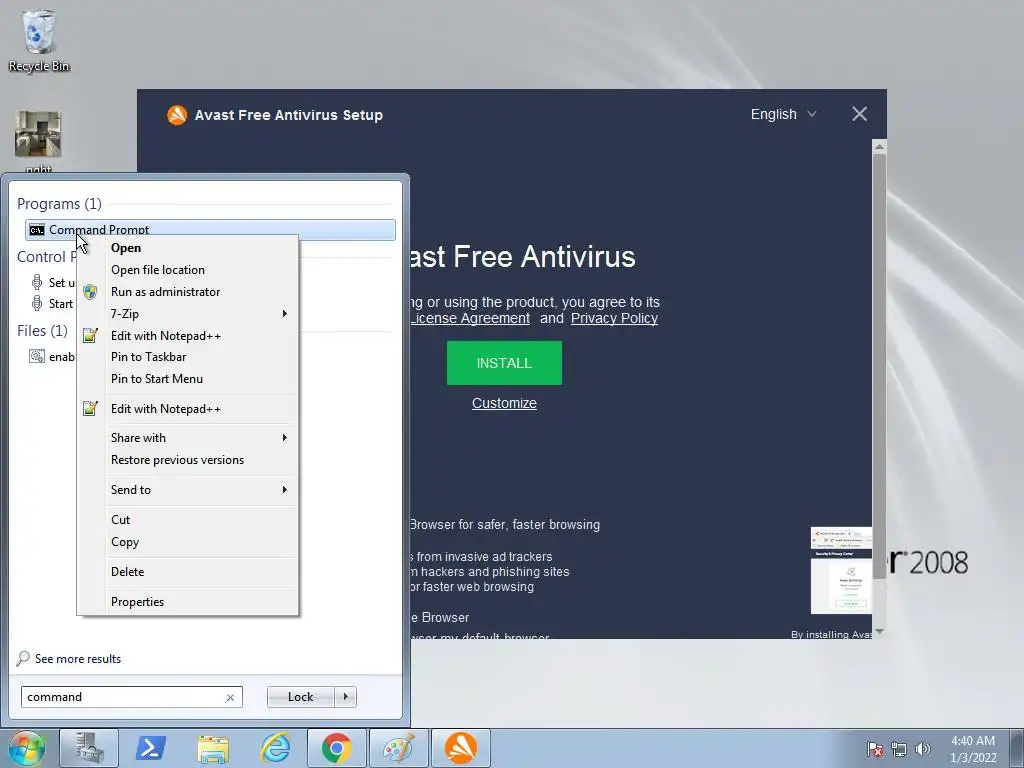This screenshot has height=768, width=1024.
Task: Click the Action Center flag tray icon
Action: pyautogui.click(x=875, y=749)
